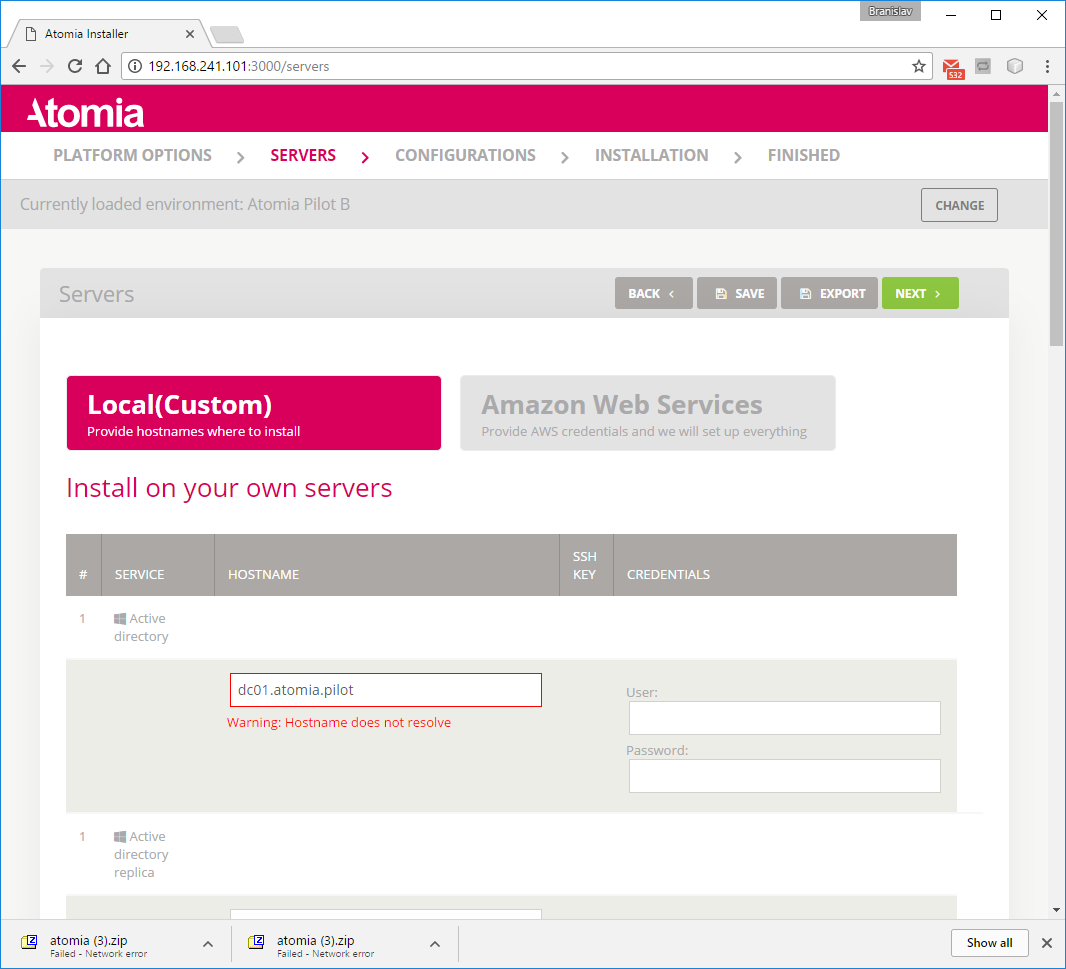Image resolution: width=1066 pixels, height=969 pixels.
Task: Expand options for the first atomia (3).zip download
Action: pos(207,942)
